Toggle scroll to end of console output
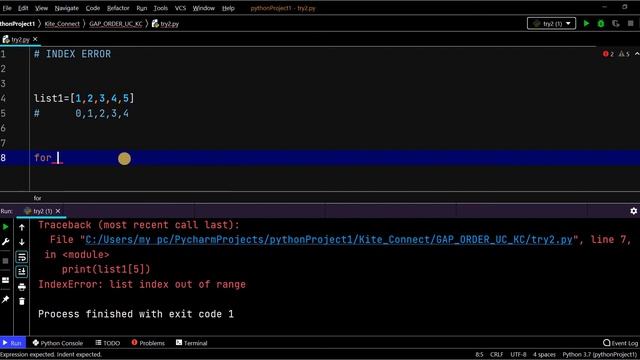Viewport: 640px width, 360px height. pos(22,271)
